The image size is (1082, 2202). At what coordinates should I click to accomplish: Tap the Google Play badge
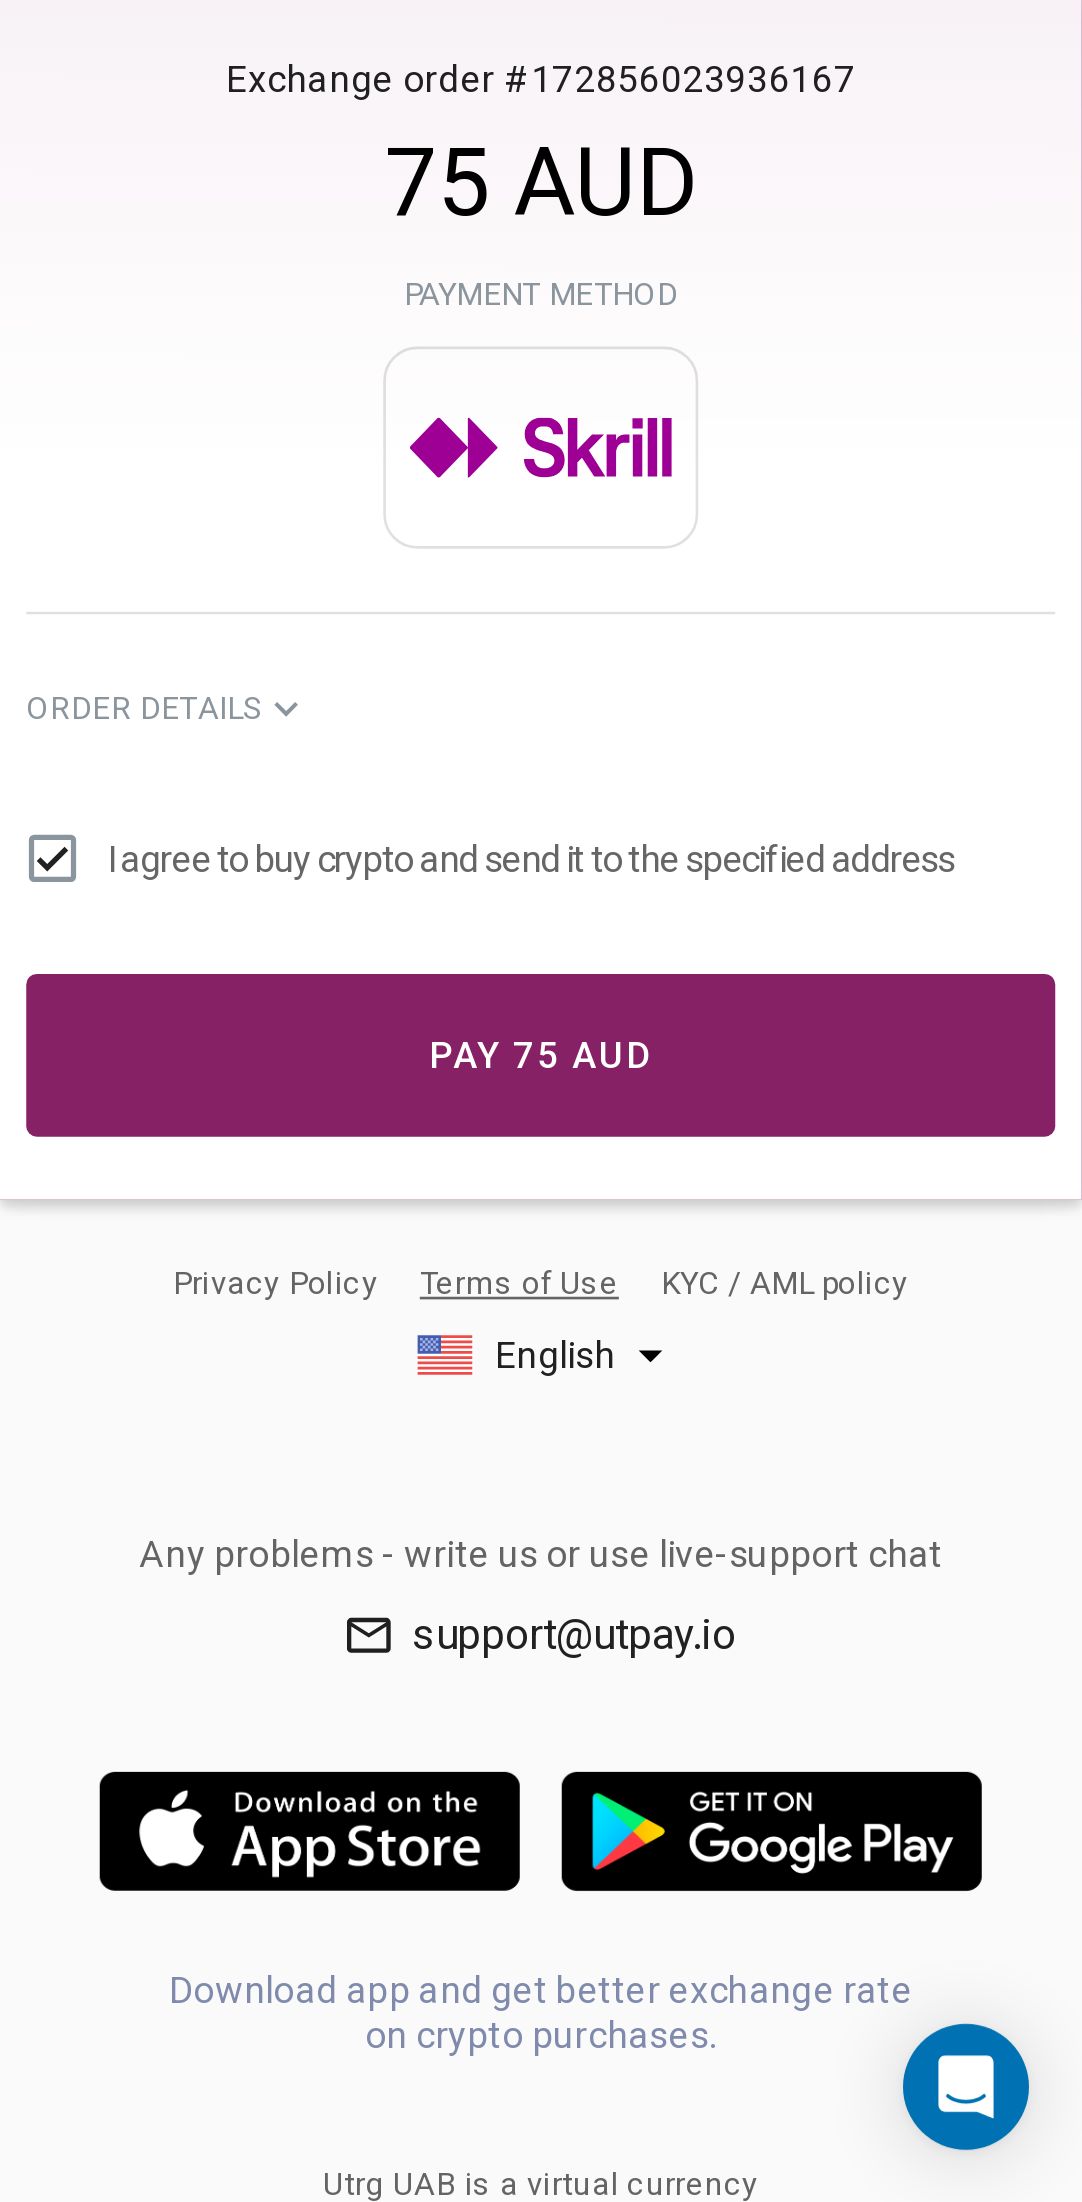click(x=771, y=1831)
